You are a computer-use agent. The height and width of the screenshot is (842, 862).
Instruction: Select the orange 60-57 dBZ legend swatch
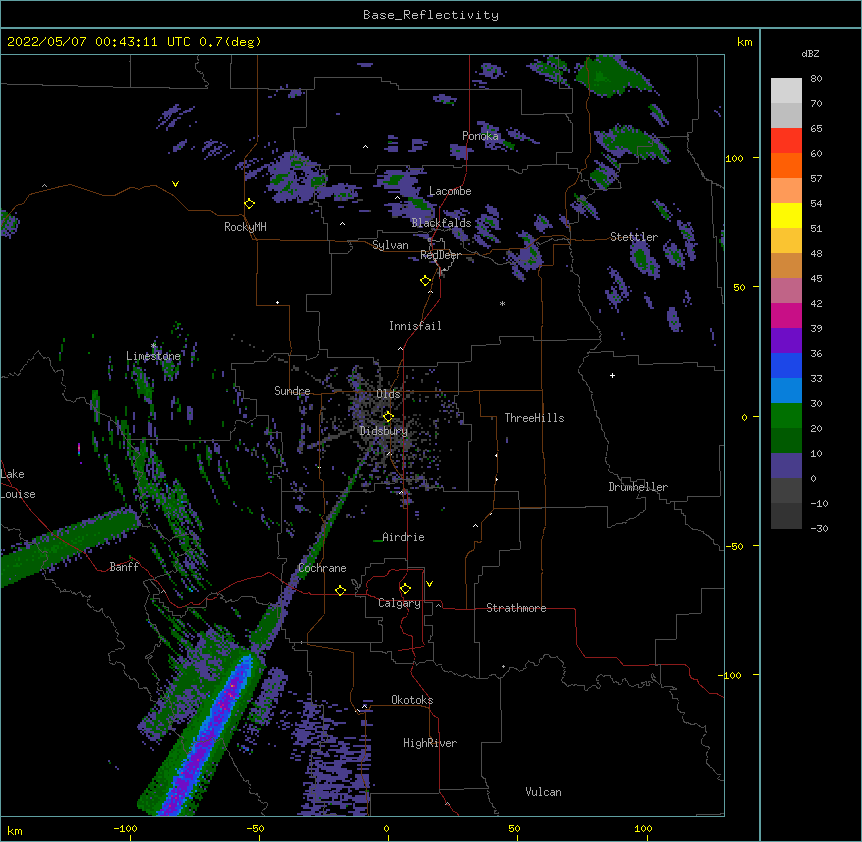coord(786,165)
